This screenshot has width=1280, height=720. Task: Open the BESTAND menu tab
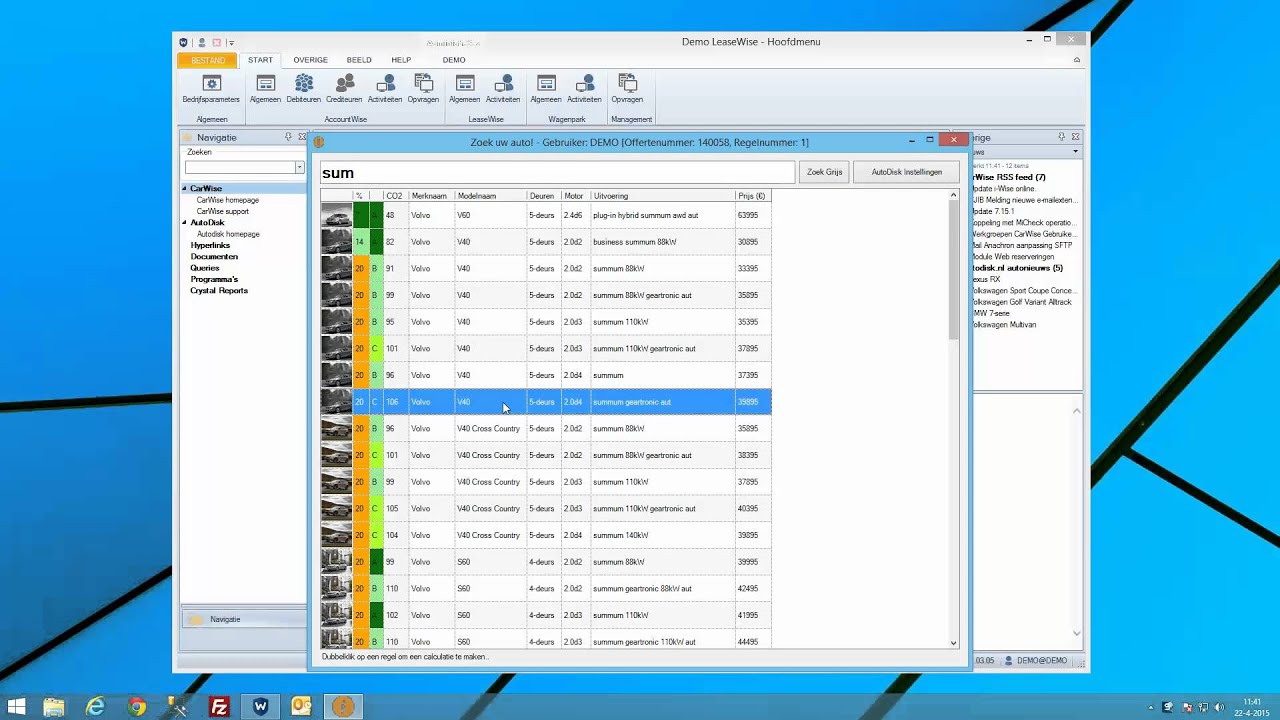(208, 60)
